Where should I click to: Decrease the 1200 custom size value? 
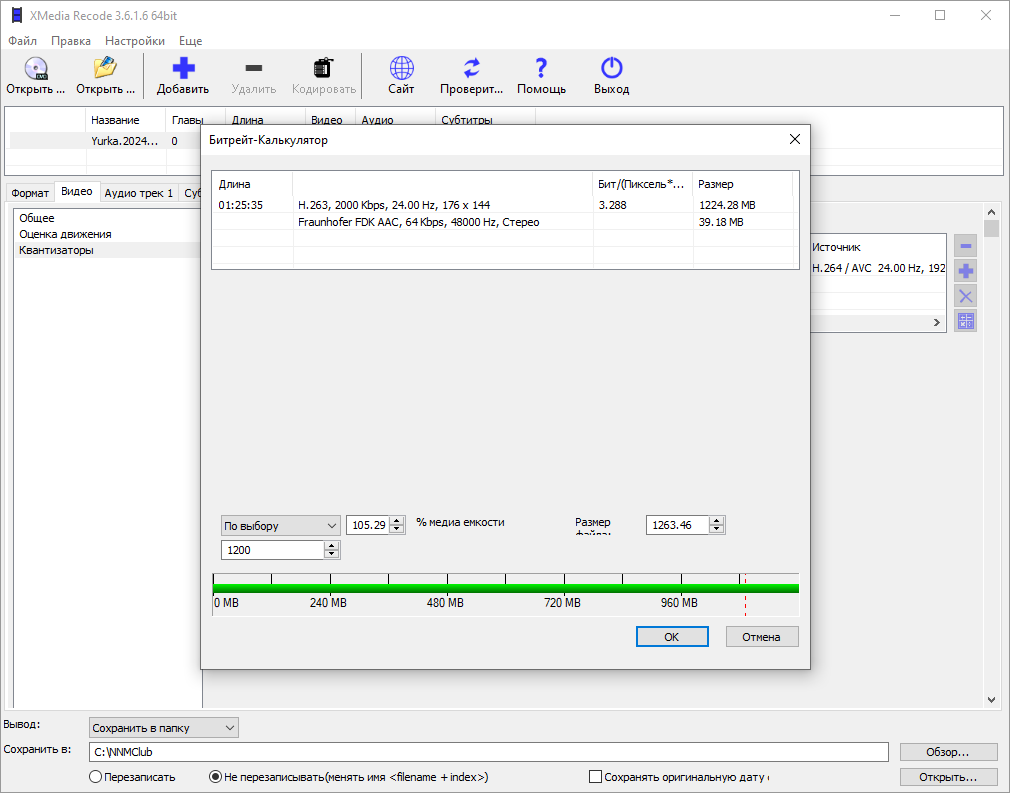331,554
